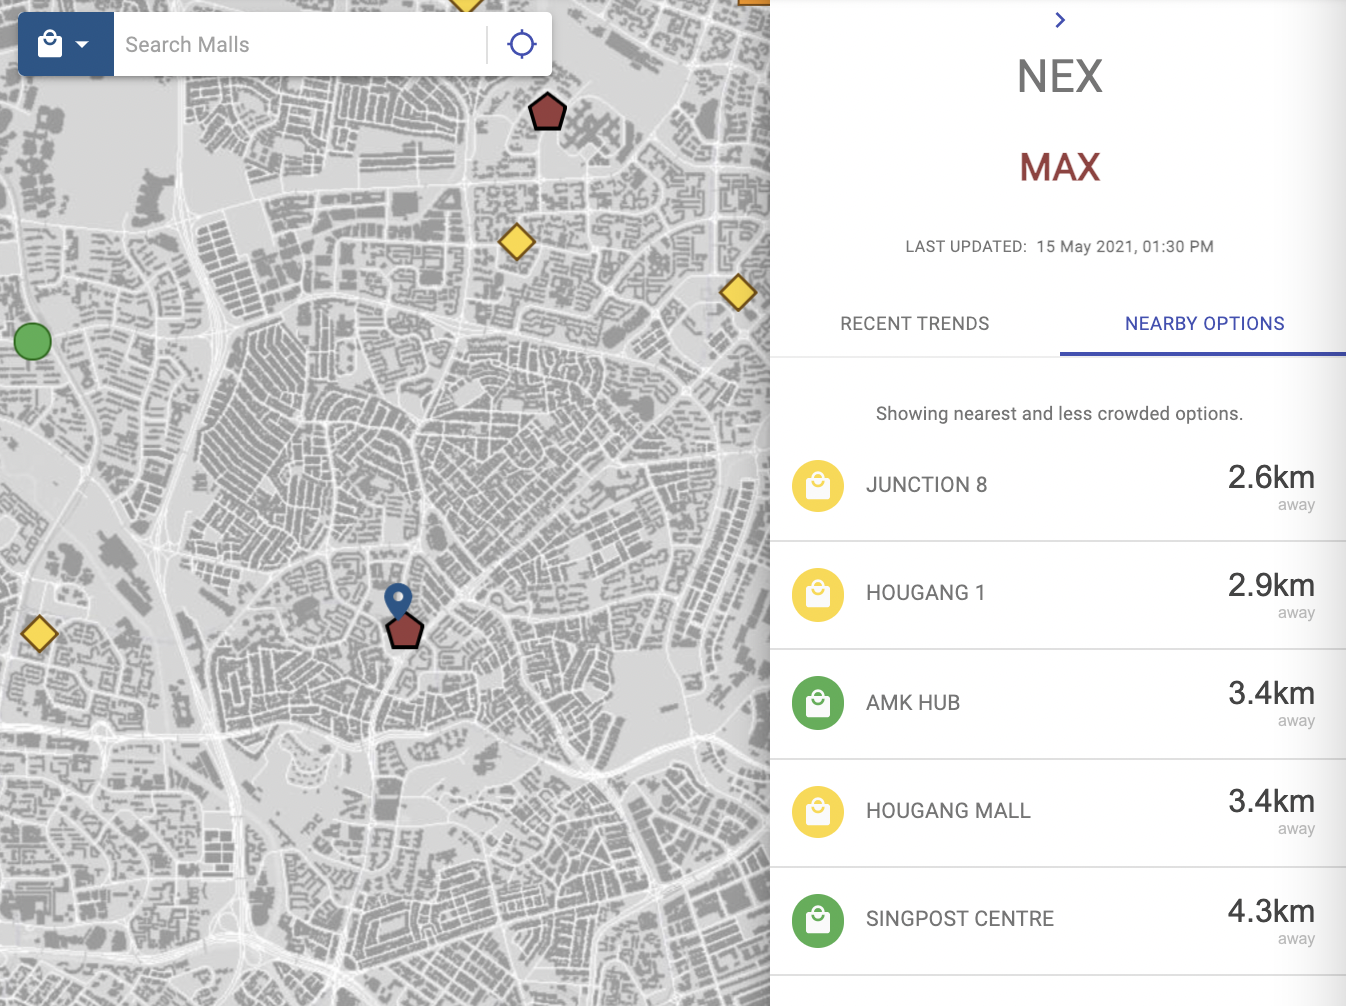Click the Hougang Mall yellow bag icon
Viewport: 1346px width, 1006px height.
(x=818, y=812)
